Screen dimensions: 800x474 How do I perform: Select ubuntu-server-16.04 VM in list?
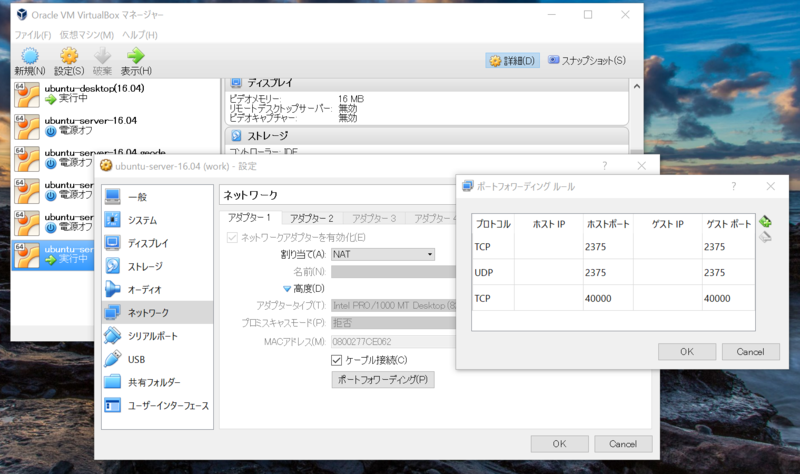click(116, 126)
